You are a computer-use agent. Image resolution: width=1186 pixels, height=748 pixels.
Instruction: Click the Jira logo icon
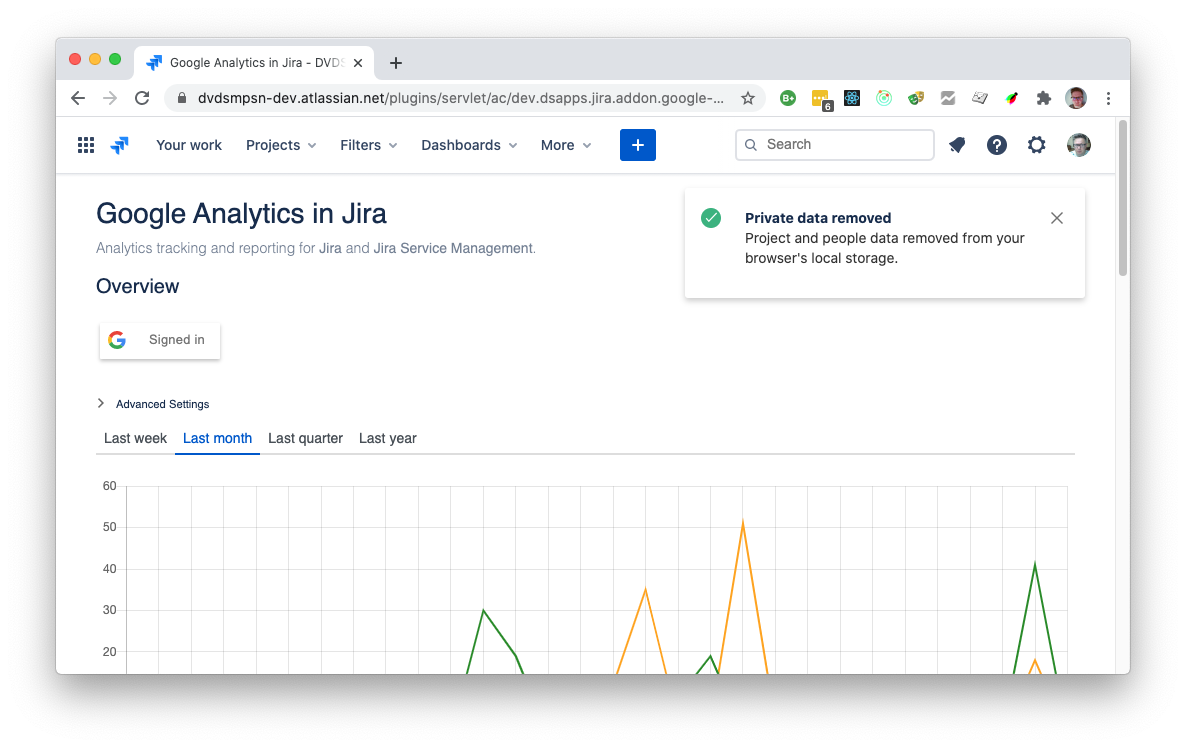[119, 145]
